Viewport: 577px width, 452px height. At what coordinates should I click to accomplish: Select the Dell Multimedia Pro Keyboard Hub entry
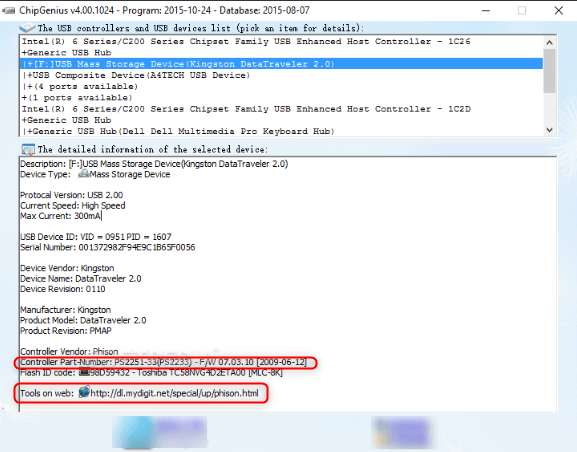(x=282, y=131)
